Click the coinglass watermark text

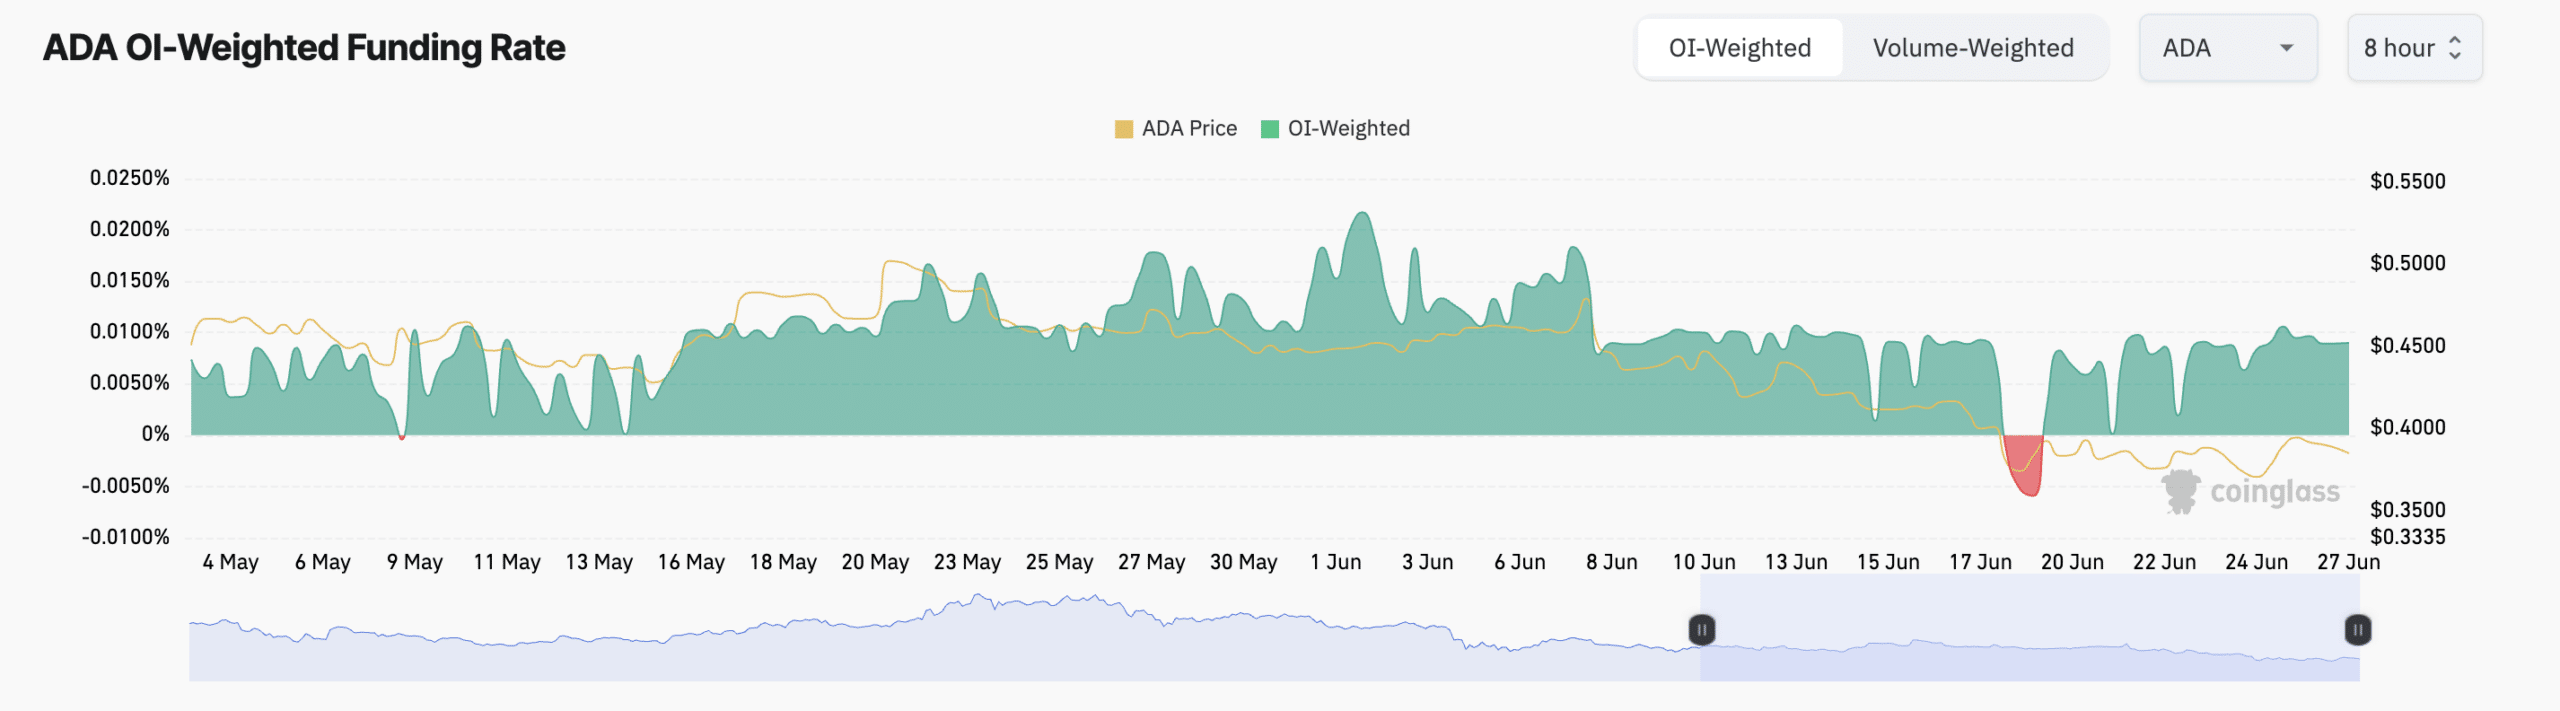[2275, 492]
